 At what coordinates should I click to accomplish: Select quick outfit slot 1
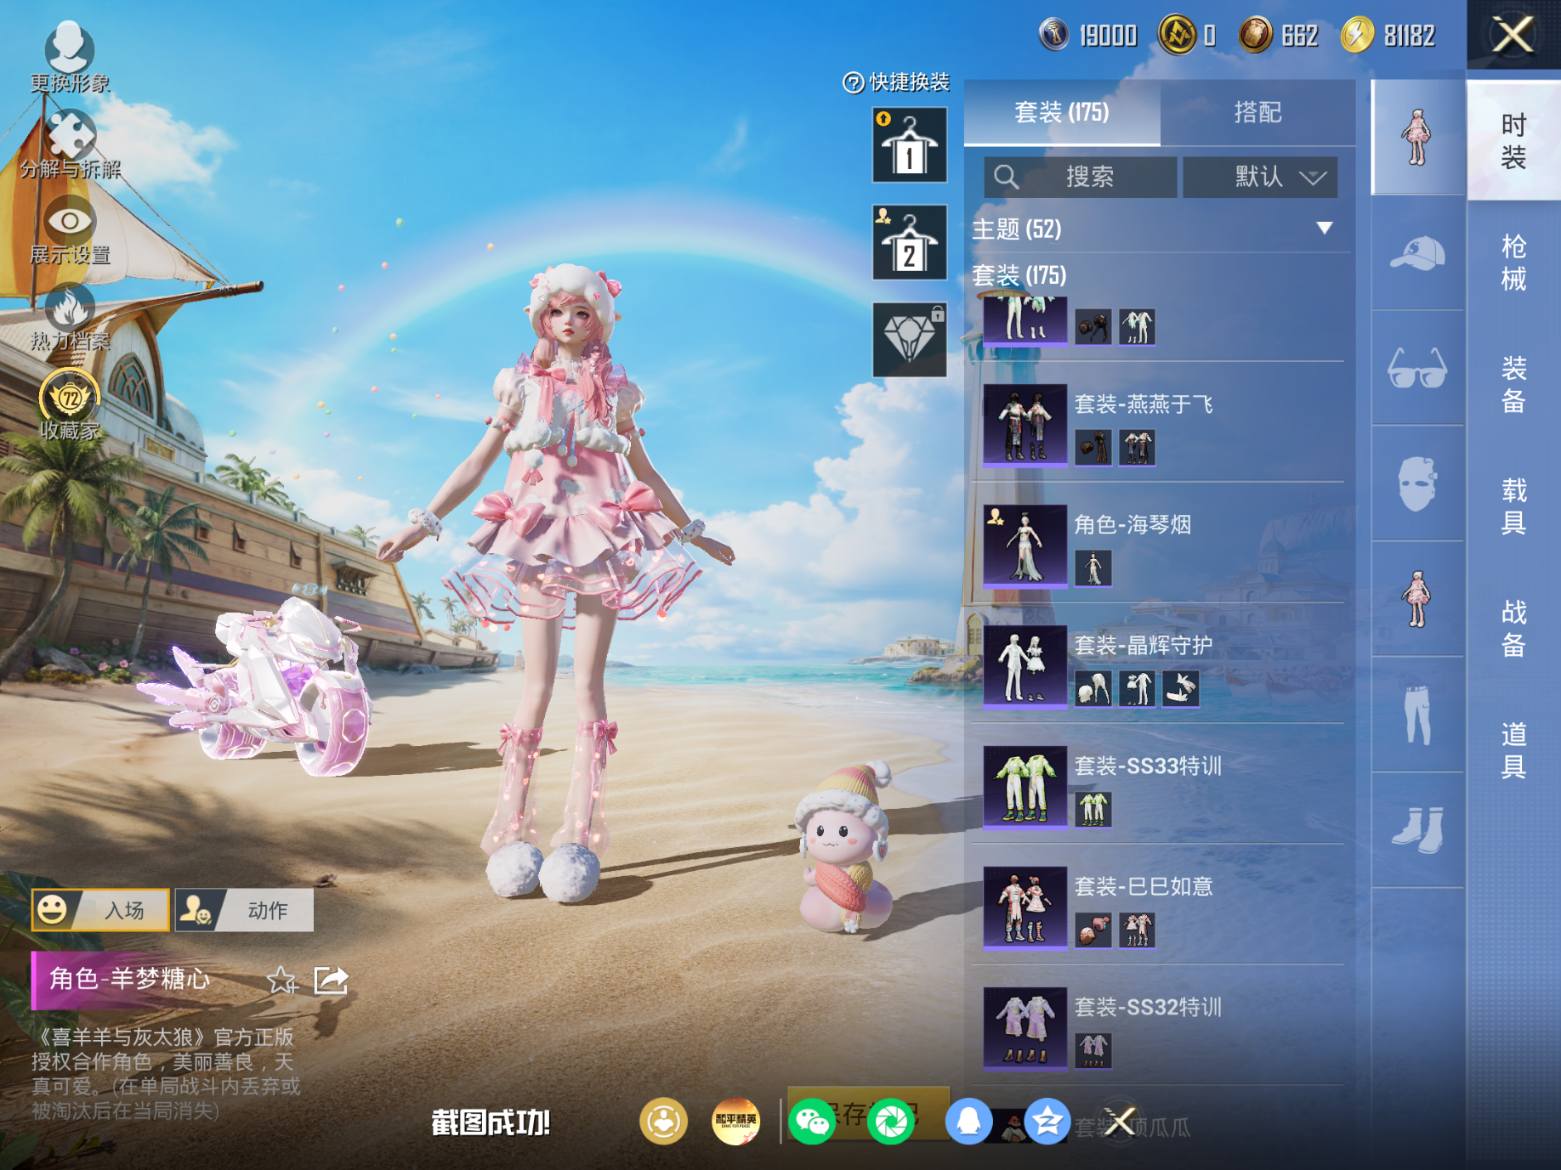point(909,145)
